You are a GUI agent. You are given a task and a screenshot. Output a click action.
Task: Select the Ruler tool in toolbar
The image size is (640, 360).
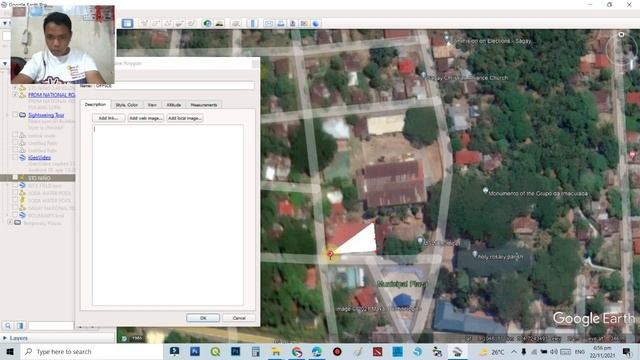click(x=252, y=23)
